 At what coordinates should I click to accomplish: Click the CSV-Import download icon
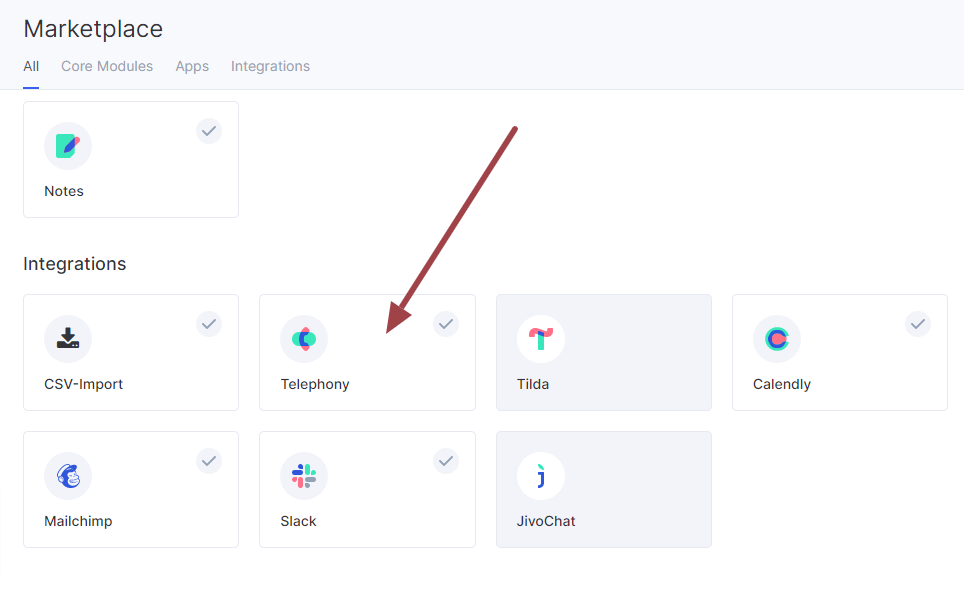point(68,339)
